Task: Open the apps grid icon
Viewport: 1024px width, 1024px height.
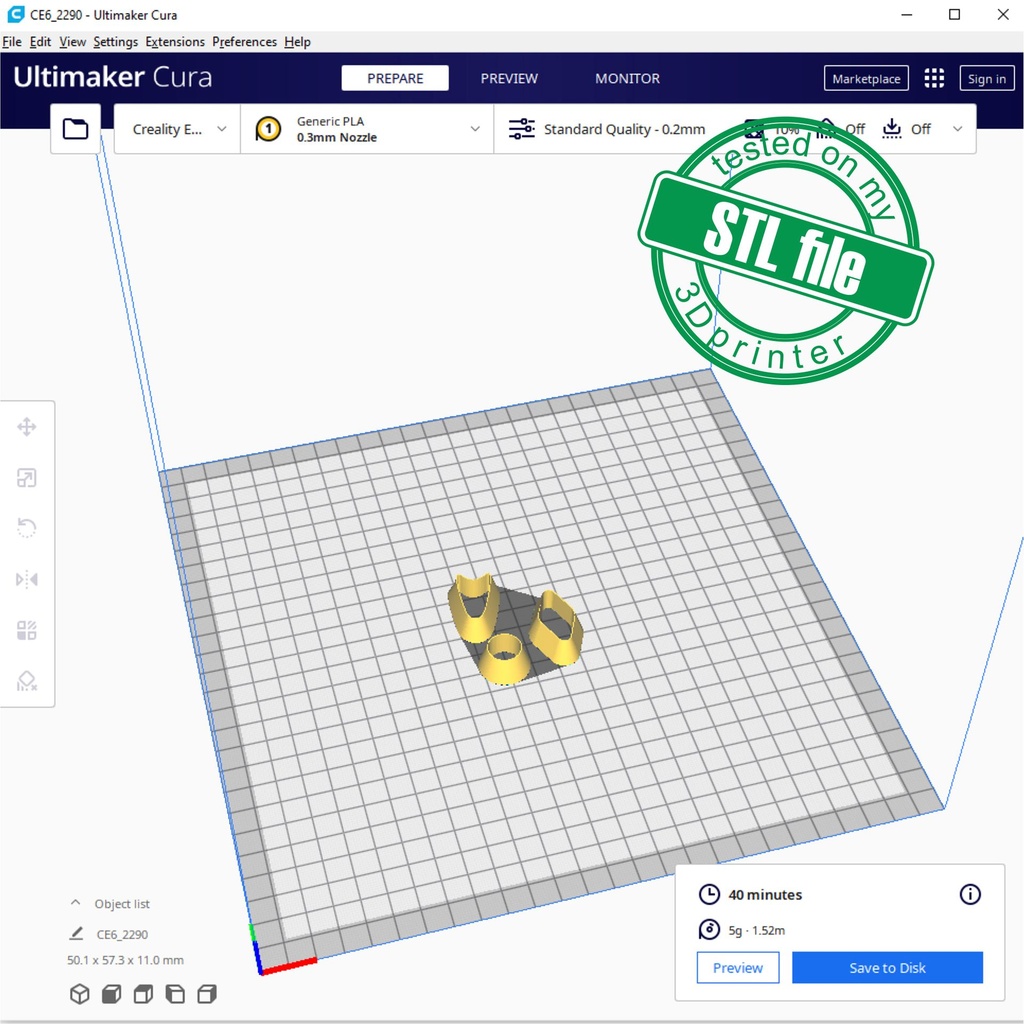Action: 934,79
